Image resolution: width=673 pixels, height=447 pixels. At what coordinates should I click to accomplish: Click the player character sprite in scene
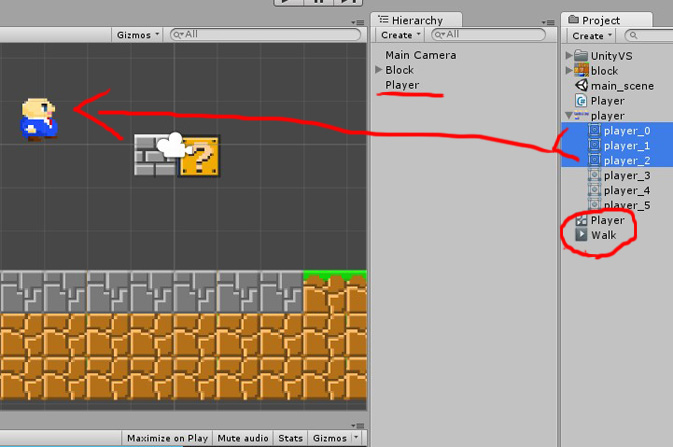(x=39, y=119)
